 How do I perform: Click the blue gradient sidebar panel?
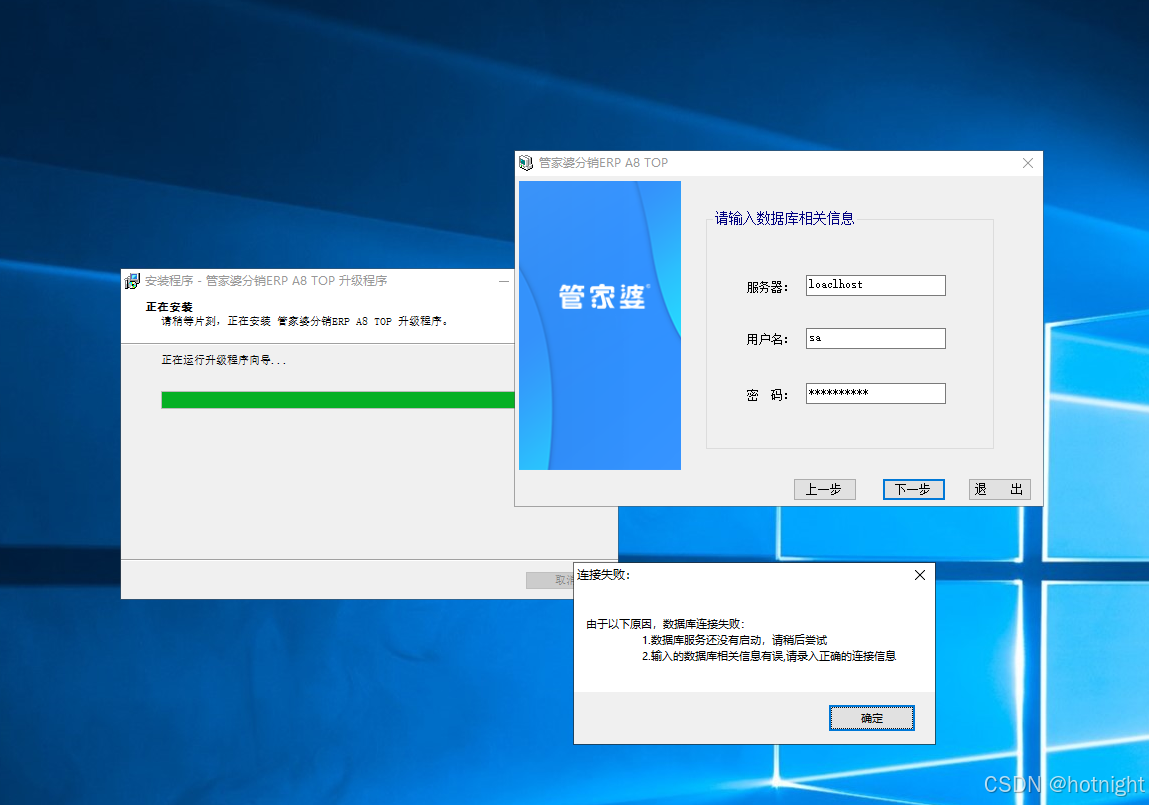point(598,420)
